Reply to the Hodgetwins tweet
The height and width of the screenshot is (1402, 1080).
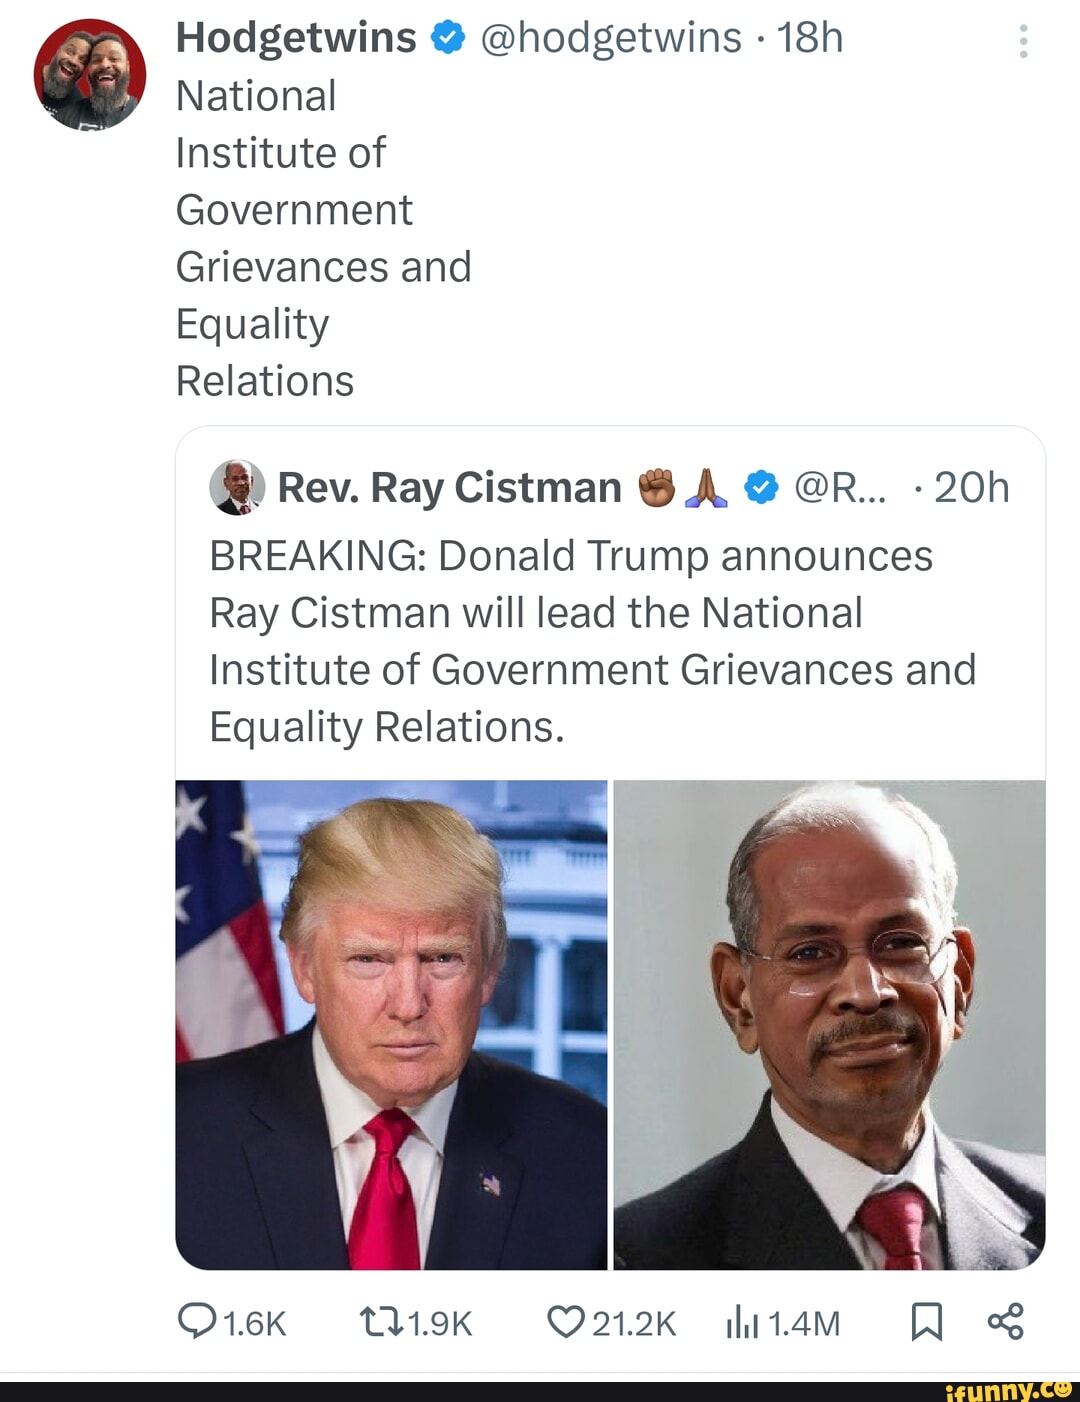(x=196, y=1321)
